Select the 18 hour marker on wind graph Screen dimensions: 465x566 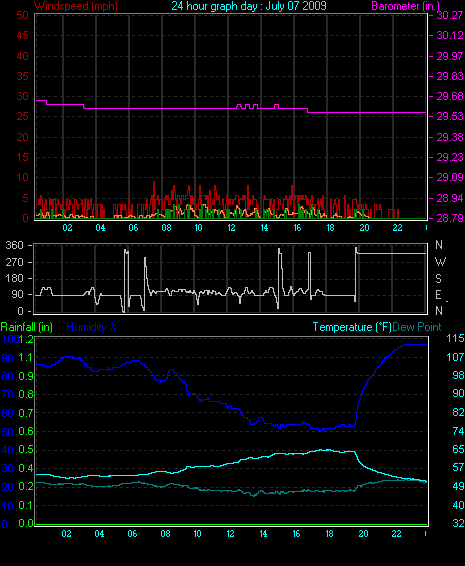click(330, 228)
